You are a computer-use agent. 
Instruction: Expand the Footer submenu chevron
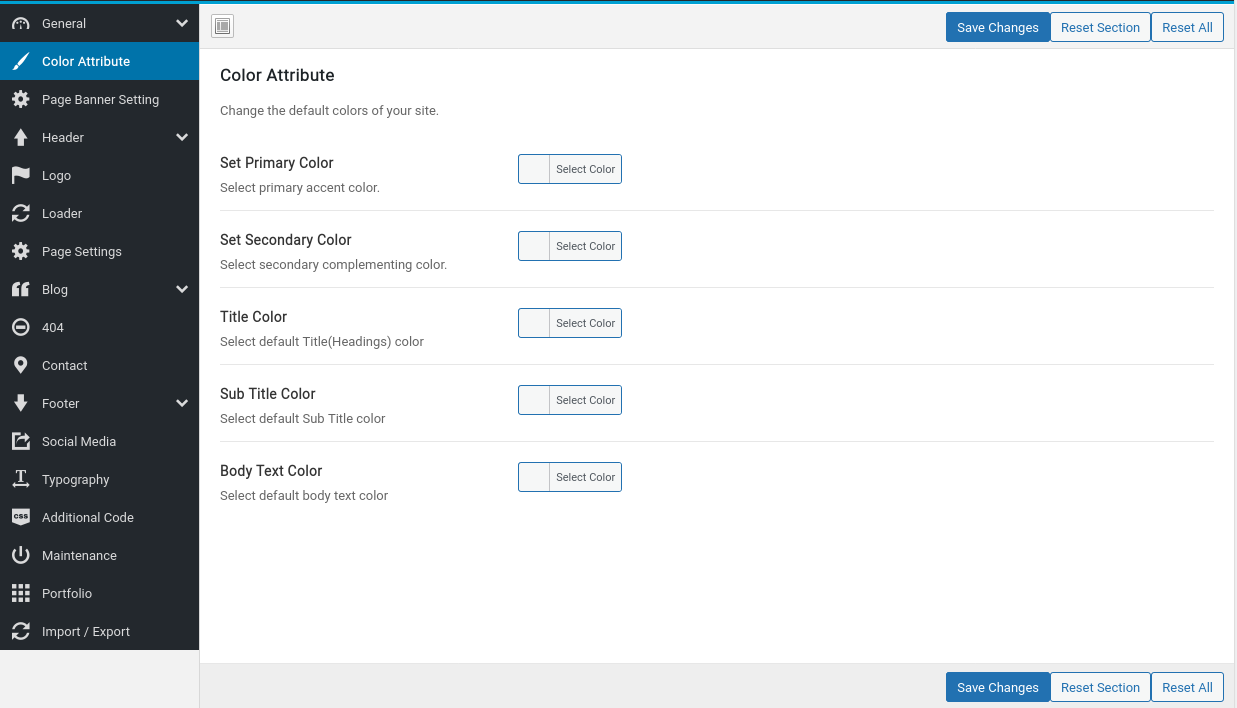click(181, 403)
